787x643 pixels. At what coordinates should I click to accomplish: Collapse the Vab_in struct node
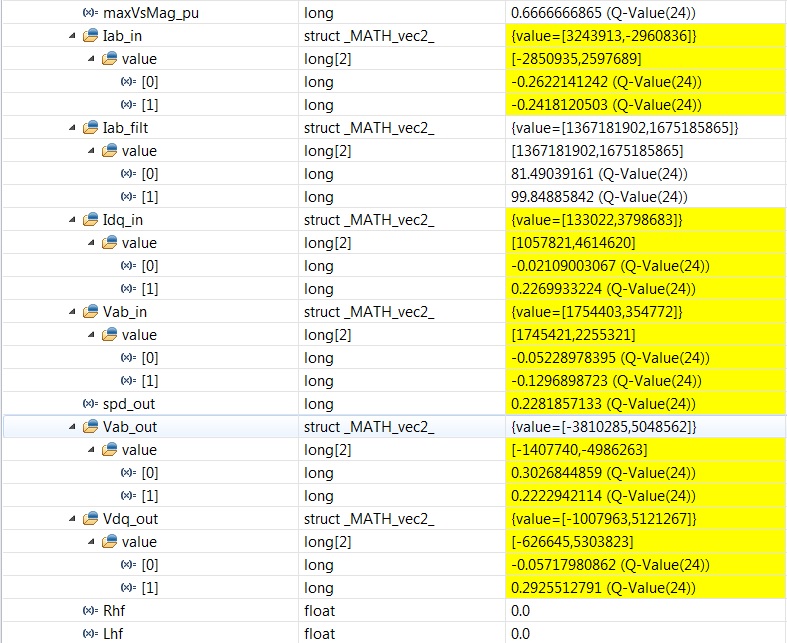coord(72,312)
